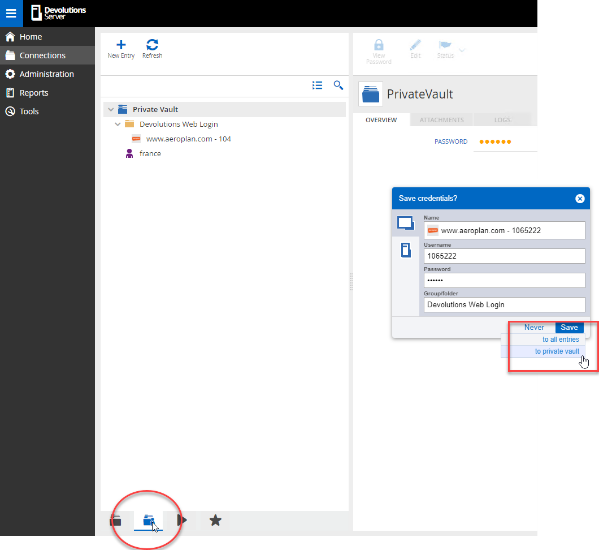Collapse the Devolutions Web Login folder
The width and height of the screenshot is (599, 550).
click(118, 124)
